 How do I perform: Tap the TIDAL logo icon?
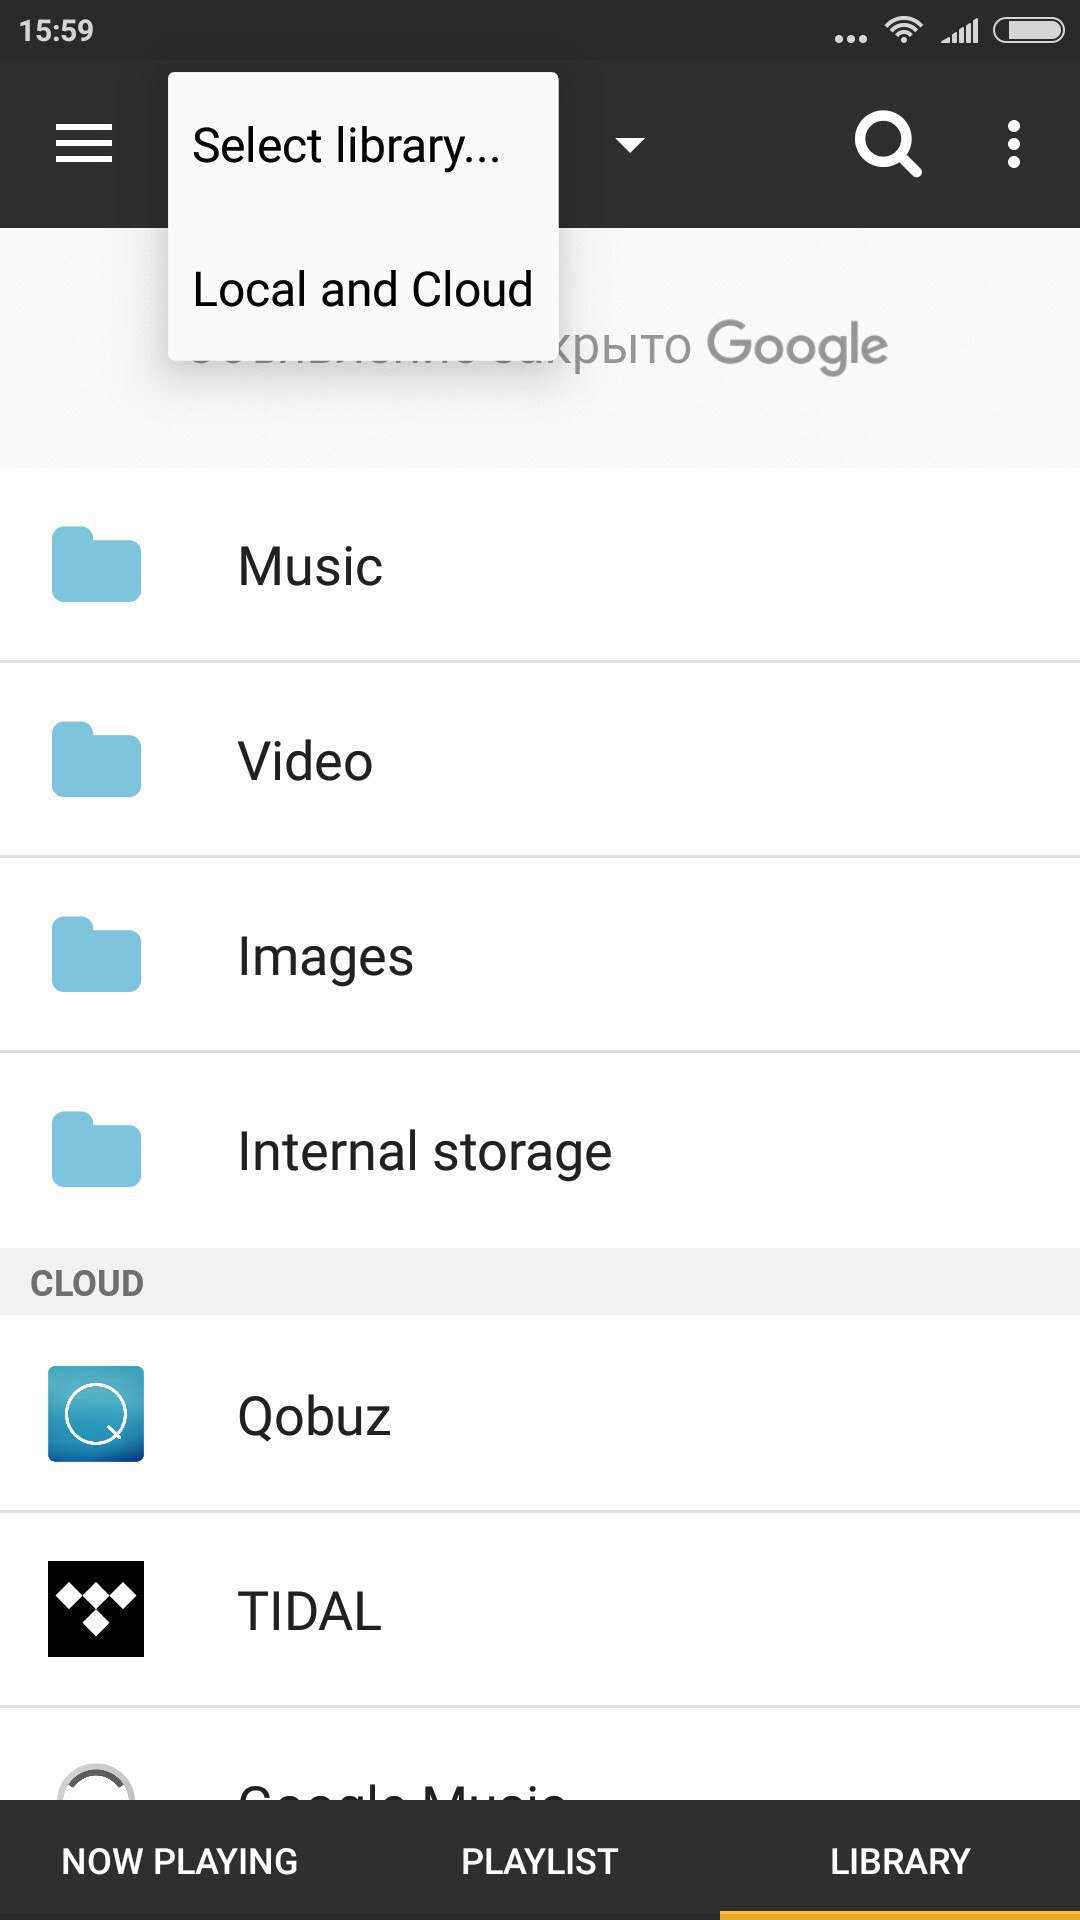click(x=96, y=1609)
